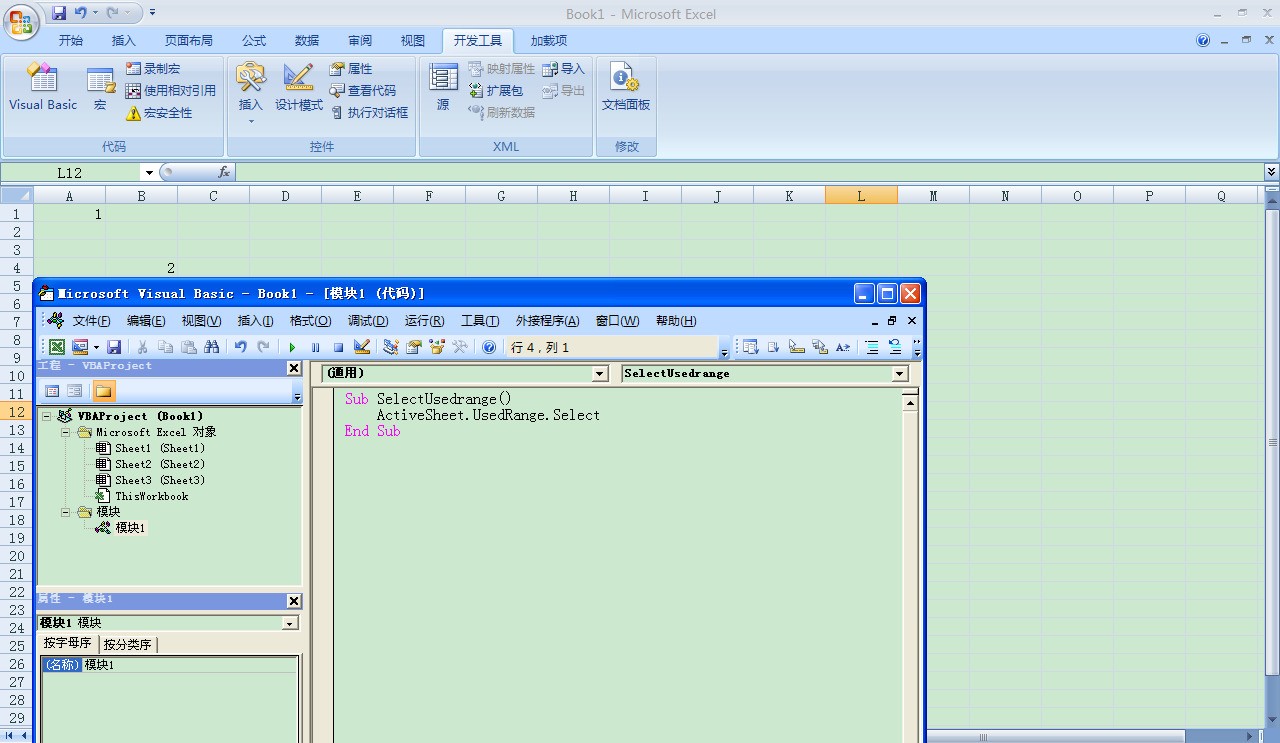Run the Sub with green play button
The image size is (1280, 743).
pos(292,347)
